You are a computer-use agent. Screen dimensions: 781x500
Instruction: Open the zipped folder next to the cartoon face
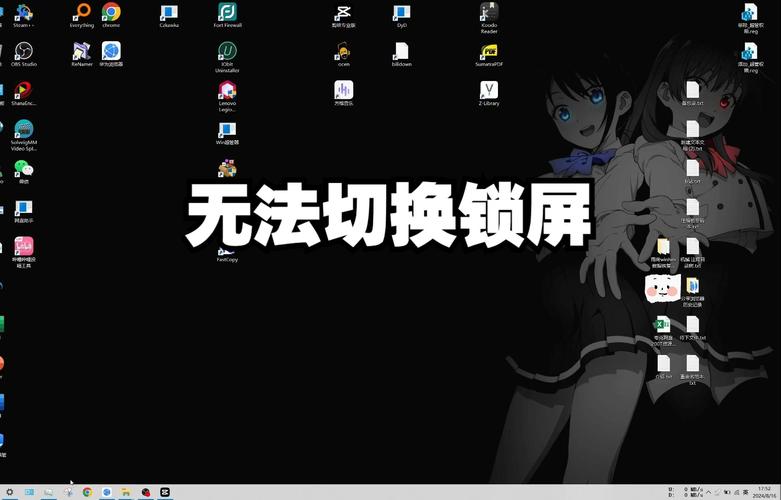692,292
